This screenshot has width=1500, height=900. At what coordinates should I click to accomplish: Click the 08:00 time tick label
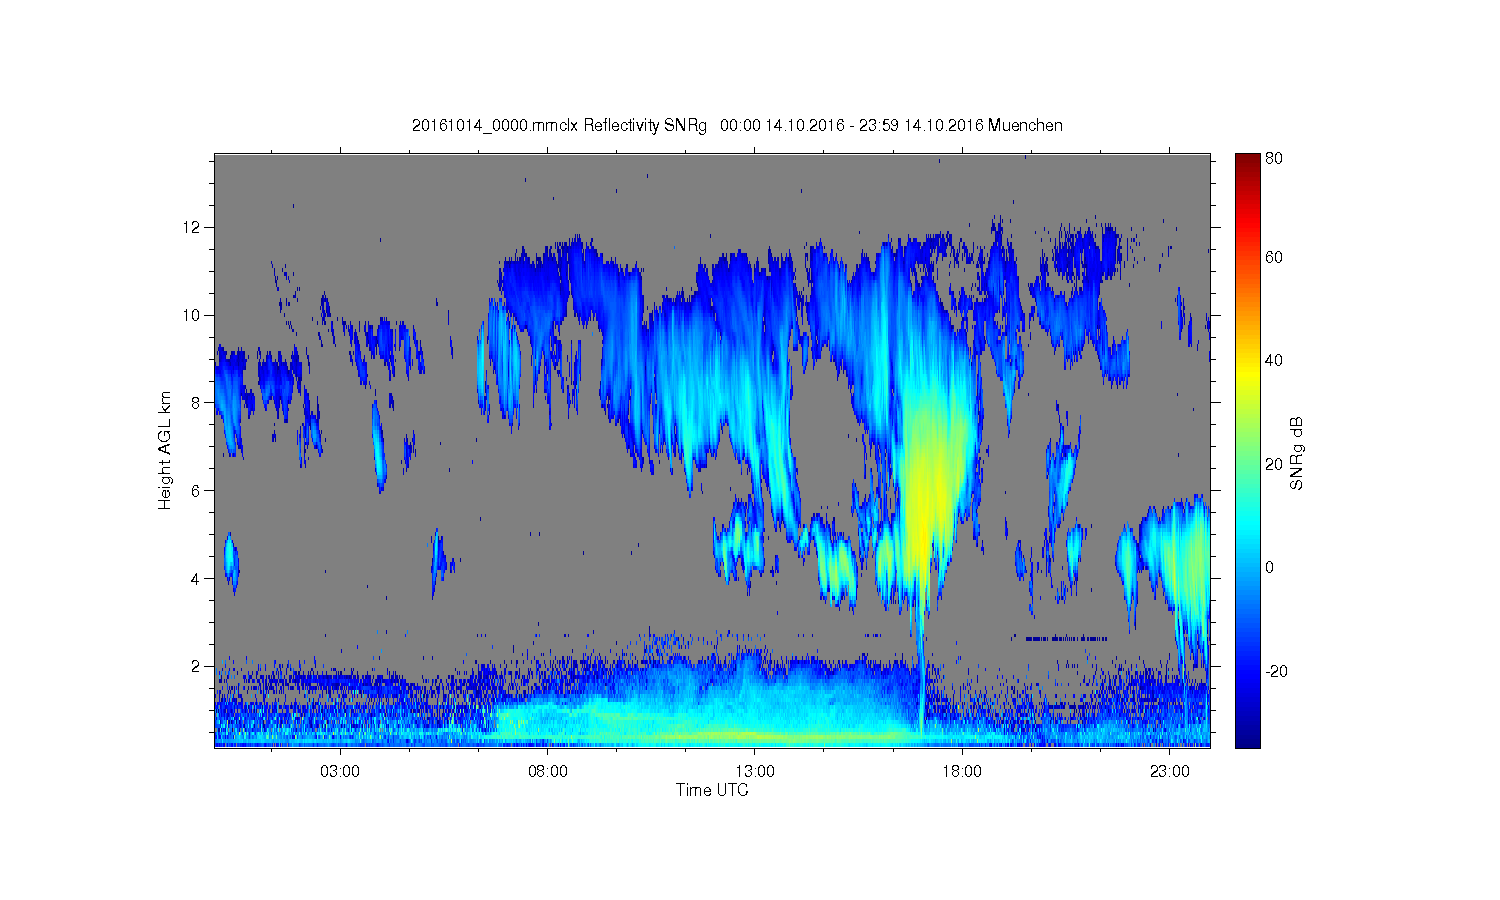(x=548, y=771)
